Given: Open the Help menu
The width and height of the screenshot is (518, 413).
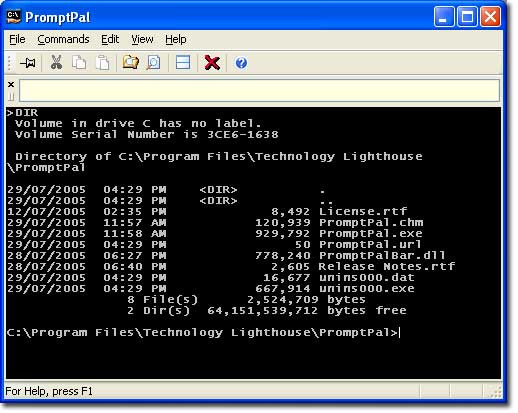Looking at the screenshot, I should (176, 39).
